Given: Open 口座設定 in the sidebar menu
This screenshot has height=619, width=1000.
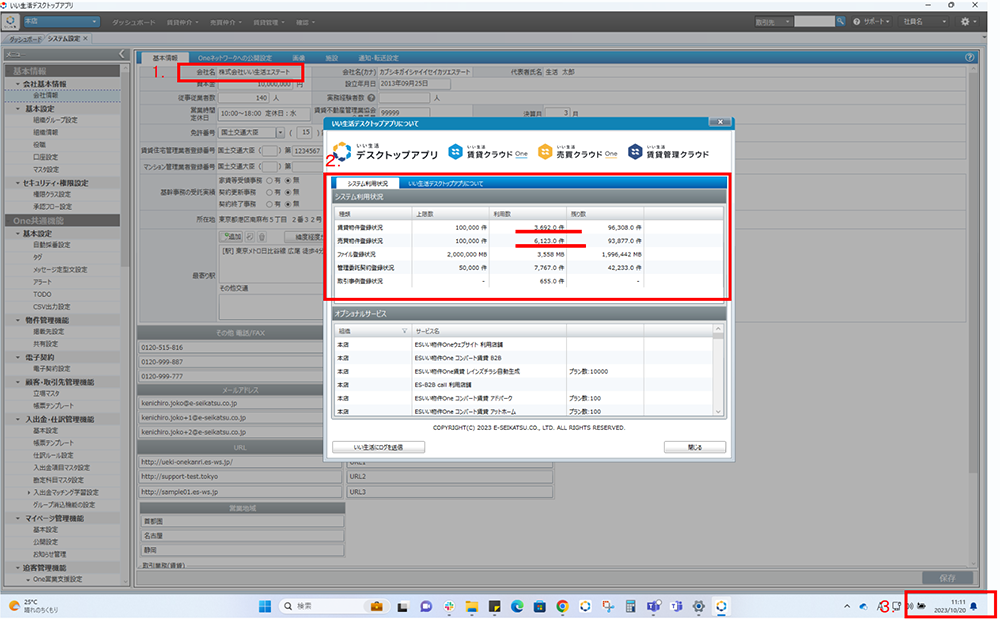Looking at the screenshot, I should [x=45, y=157].
